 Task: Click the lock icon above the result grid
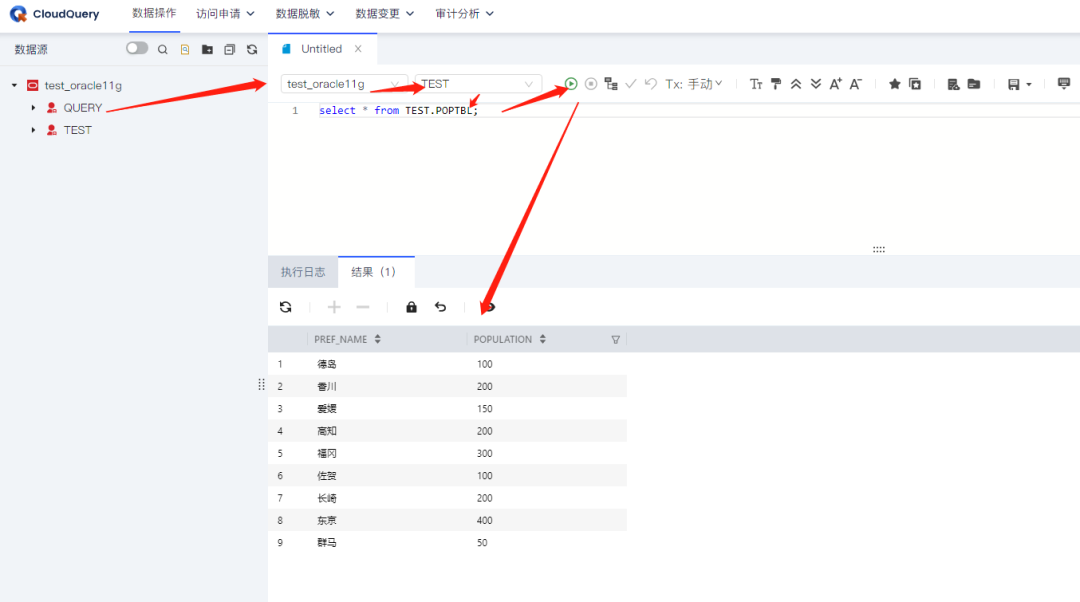[410, 306]
